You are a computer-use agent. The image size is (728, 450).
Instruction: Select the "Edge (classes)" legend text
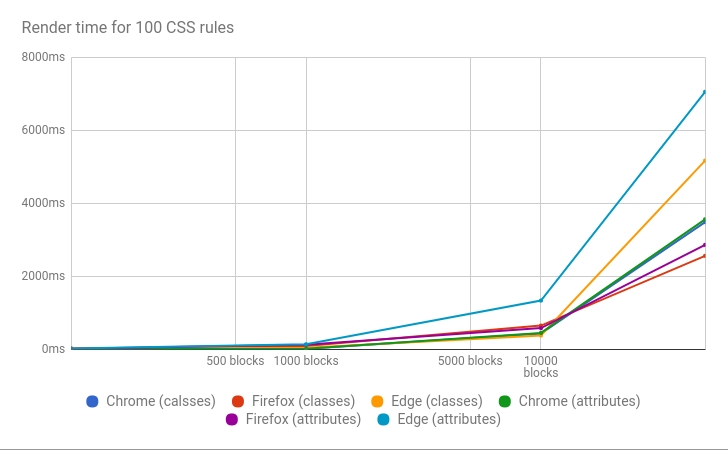(433, 401)
